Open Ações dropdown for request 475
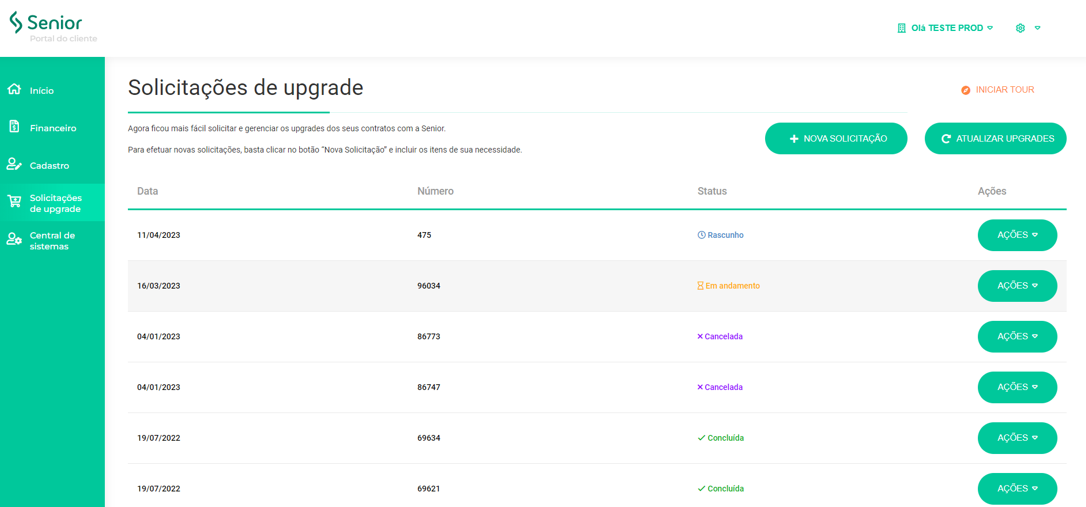 1017,235
